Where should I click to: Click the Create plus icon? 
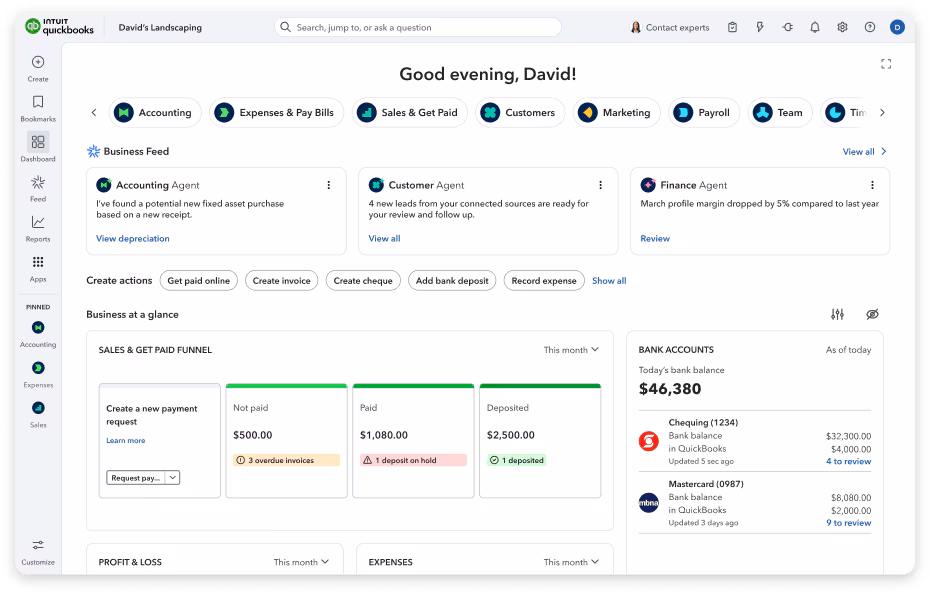tap(38, 62)
